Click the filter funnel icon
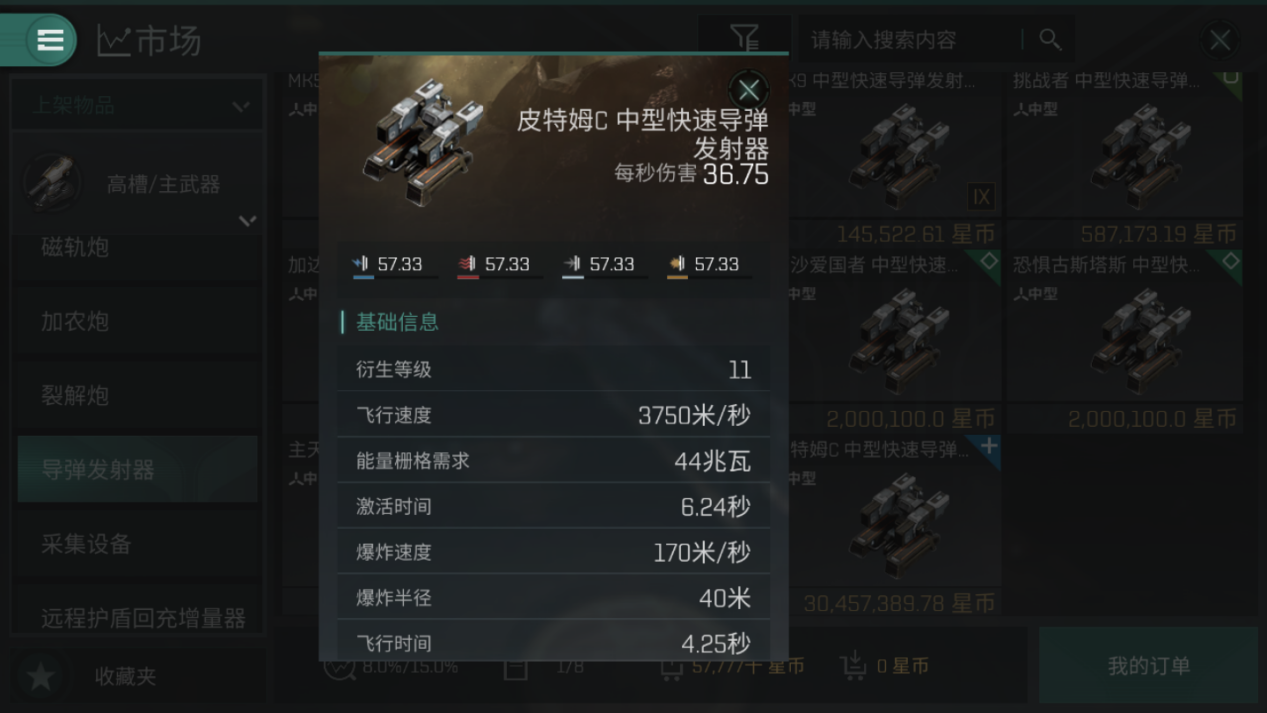This screenshot has height=713, width=1267. tap(744, 39)
